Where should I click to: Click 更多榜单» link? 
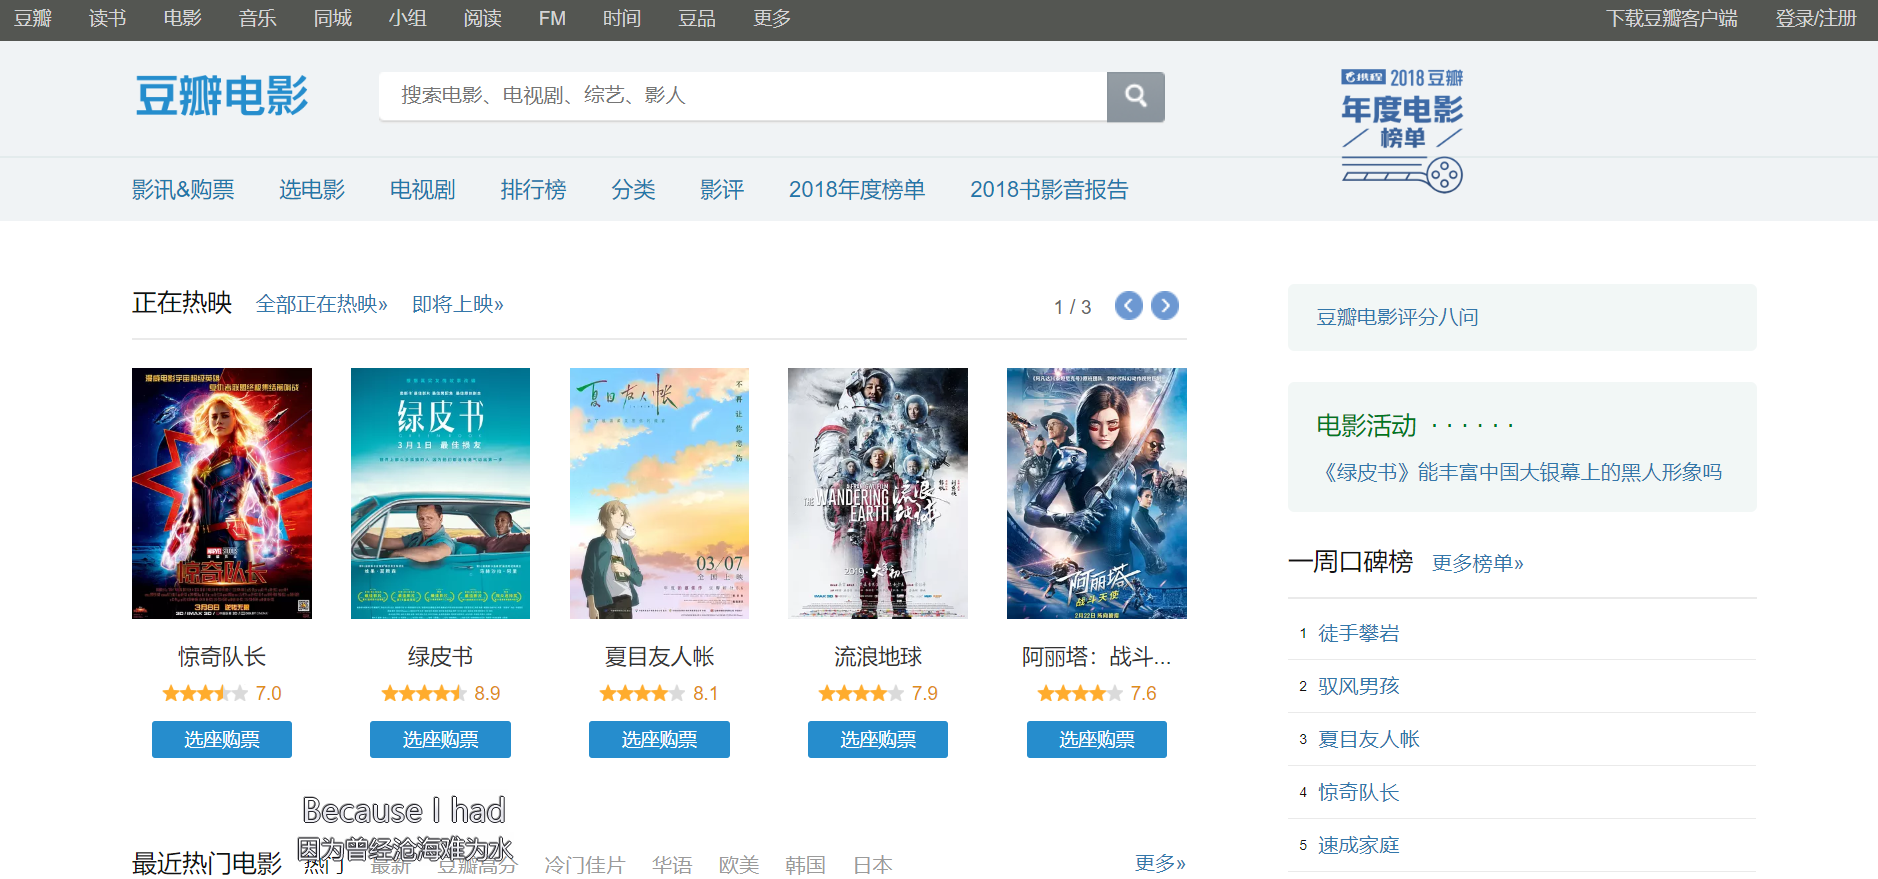click(x=1478, y=563)
